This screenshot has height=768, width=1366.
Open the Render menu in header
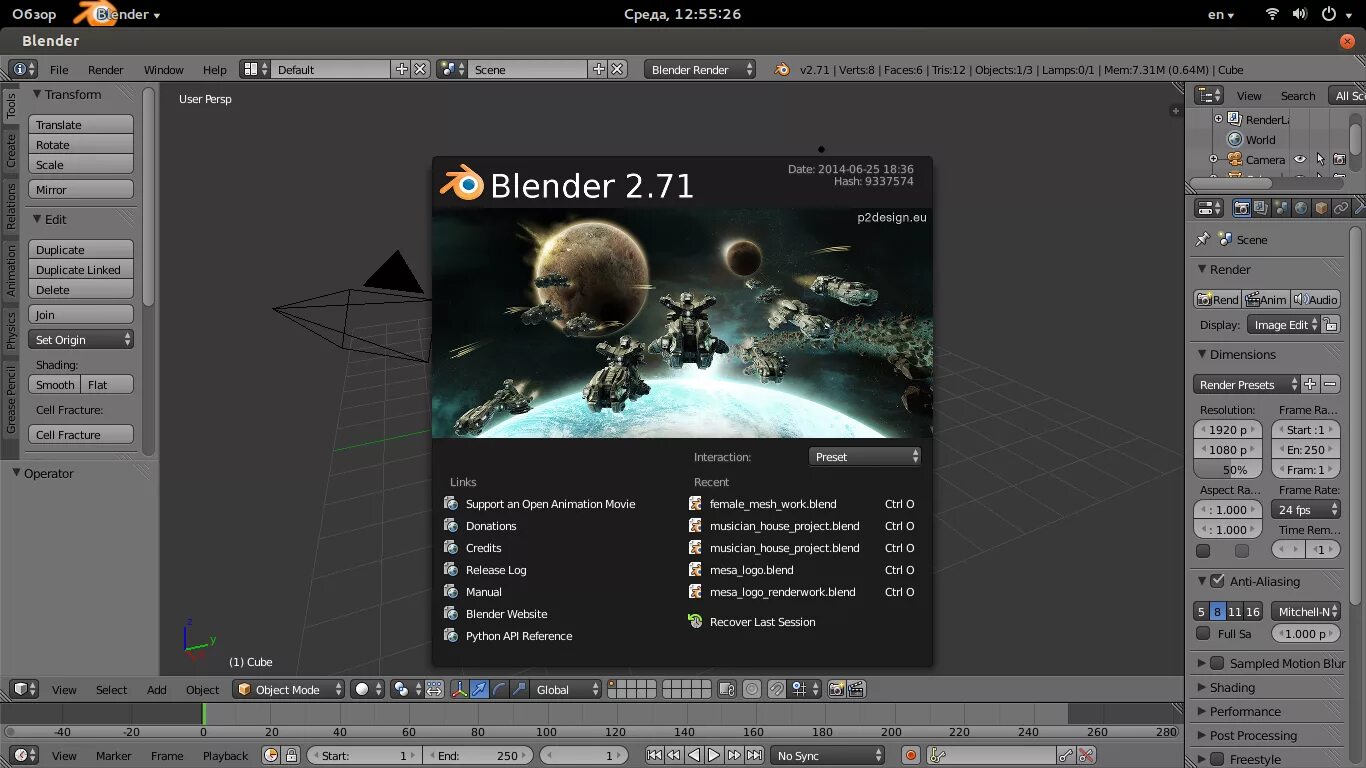click(x=106, y=69)
